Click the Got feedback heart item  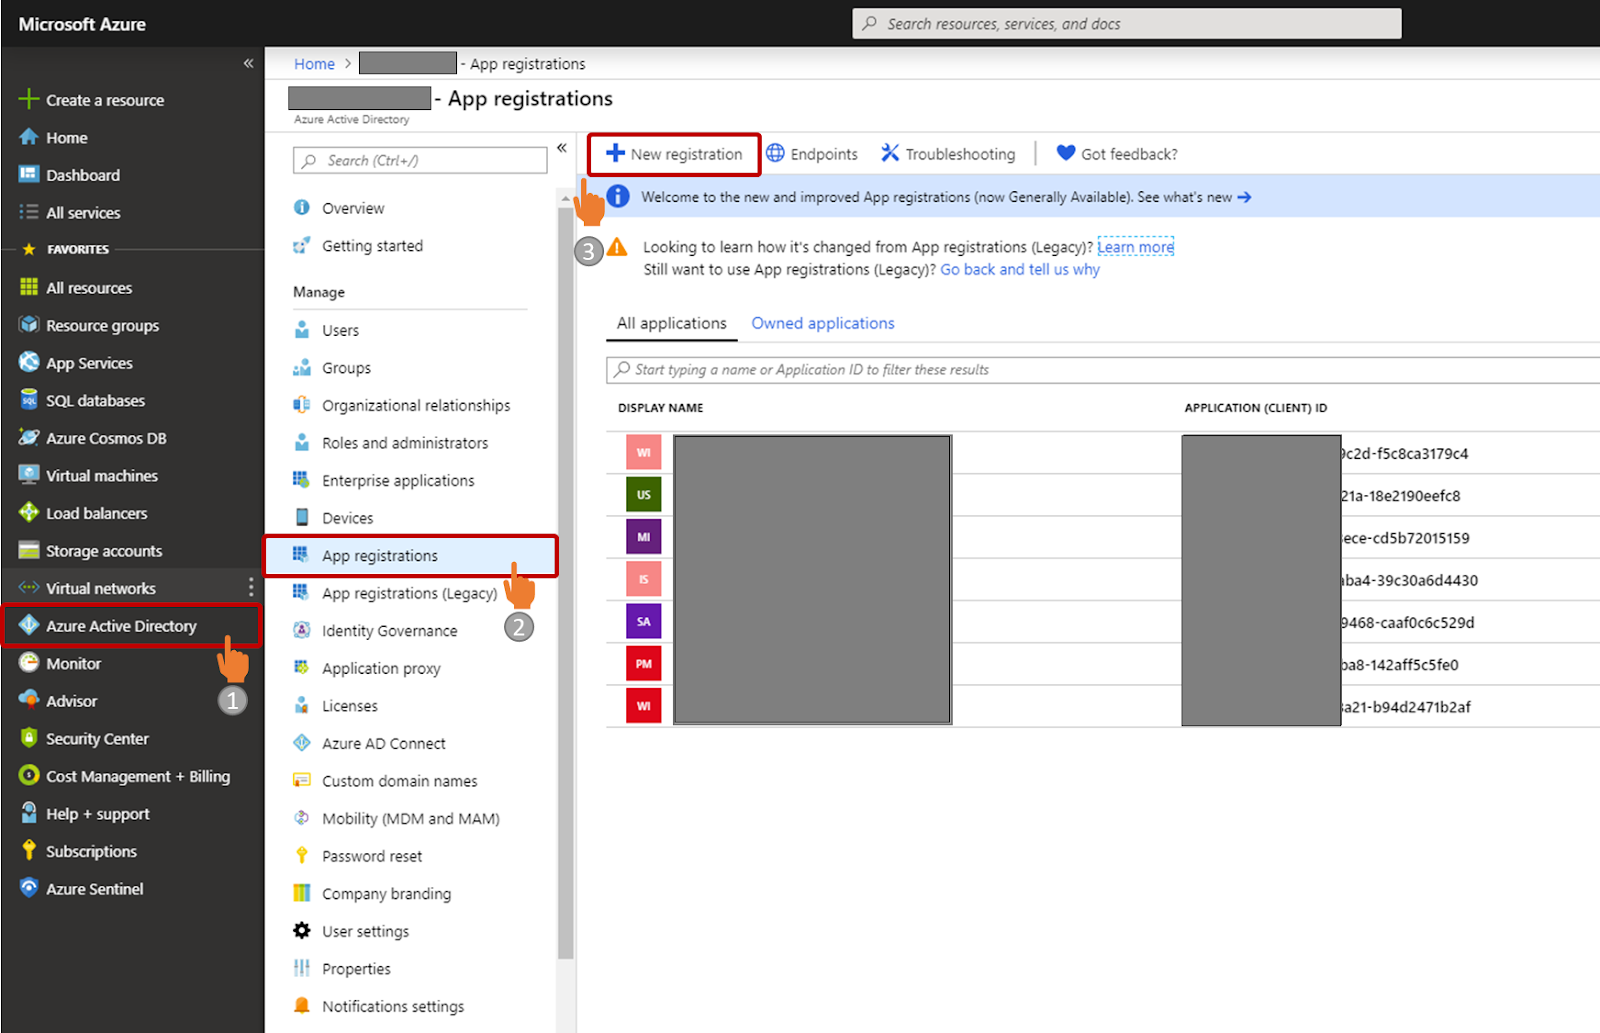(1117, 154)
